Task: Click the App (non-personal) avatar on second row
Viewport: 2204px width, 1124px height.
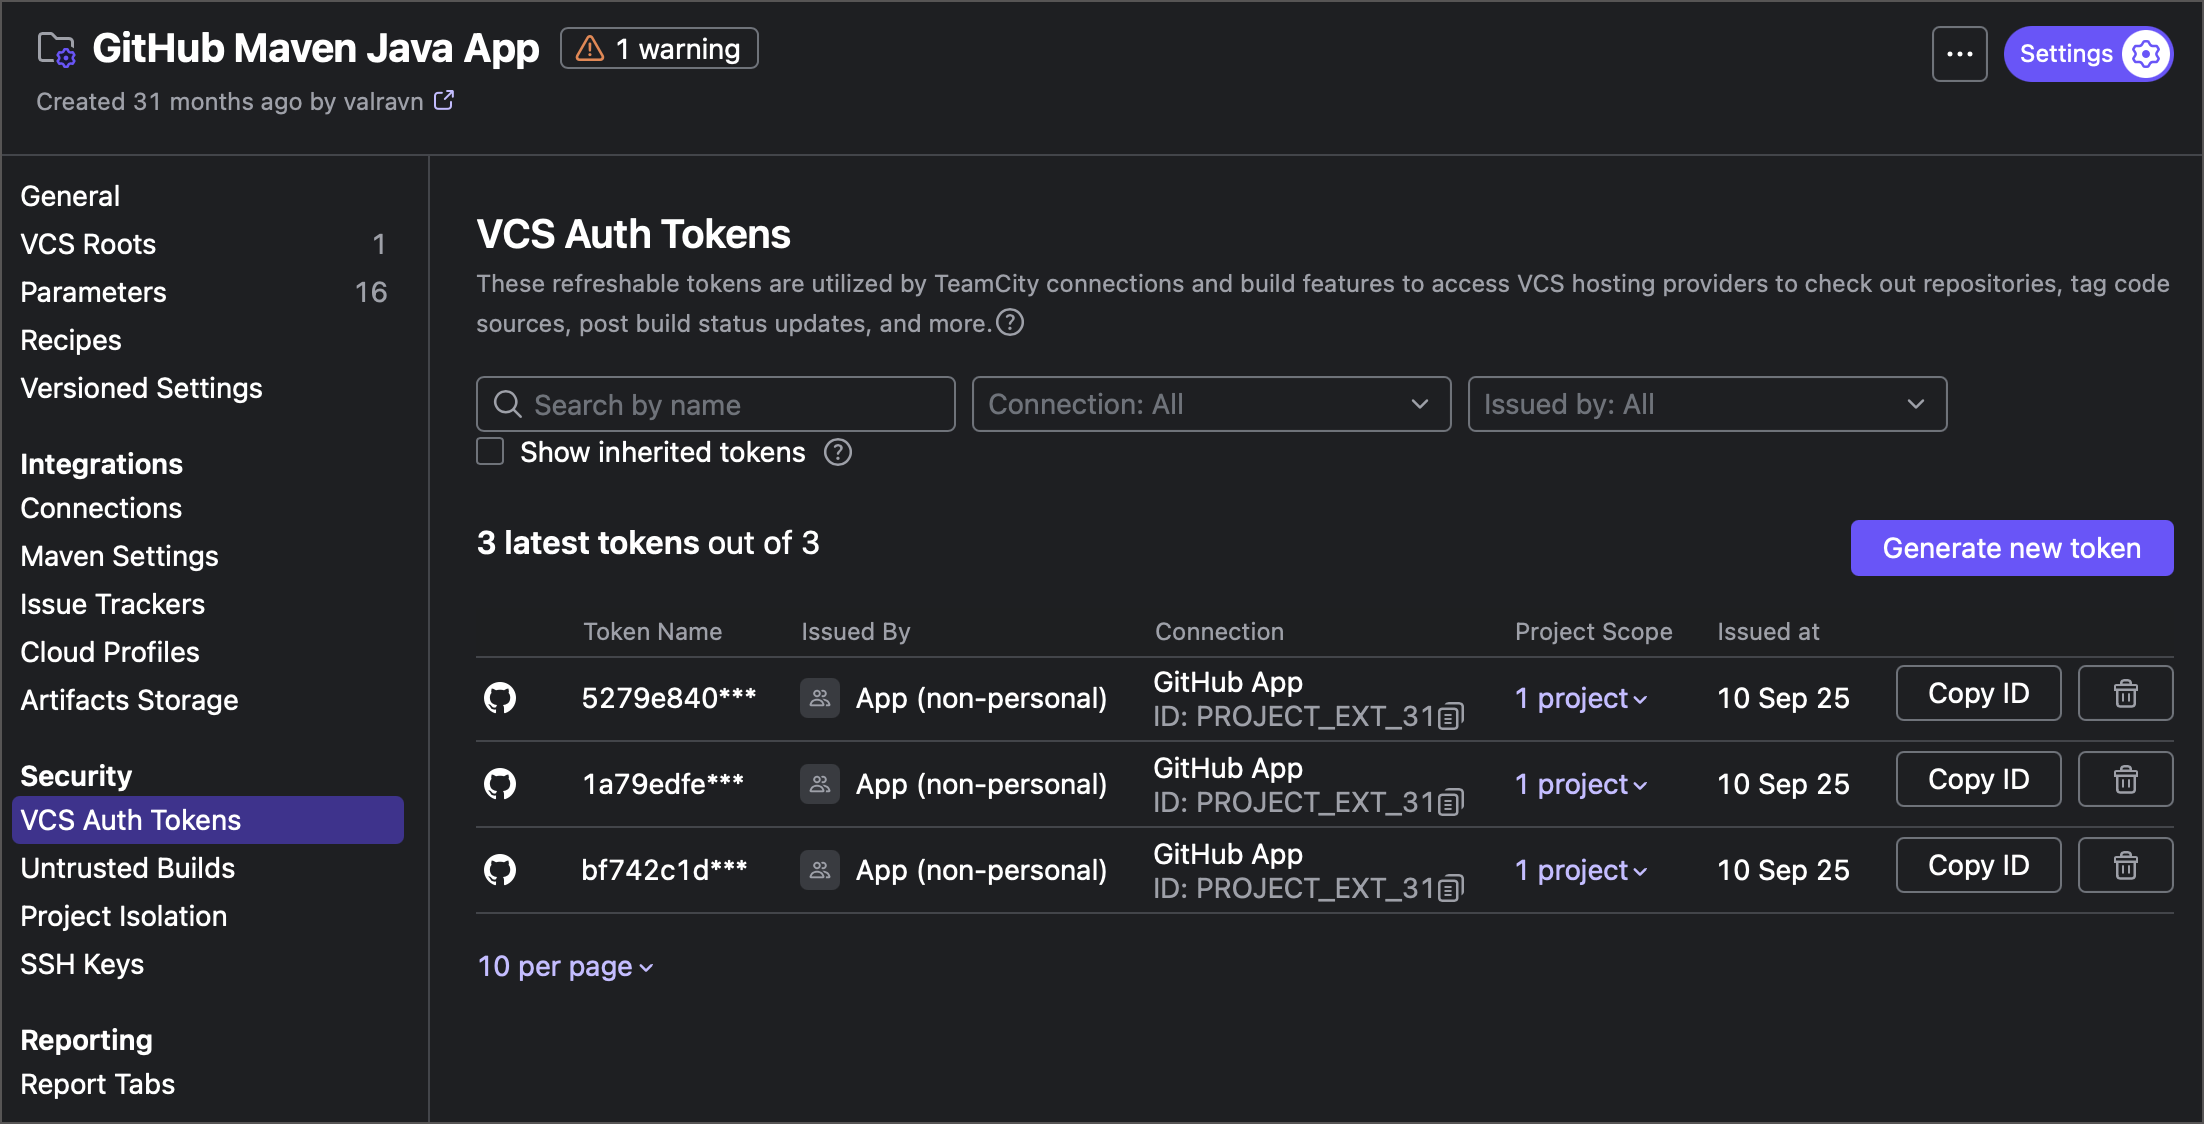Action: pyautogui.click(x=819, y=784)
